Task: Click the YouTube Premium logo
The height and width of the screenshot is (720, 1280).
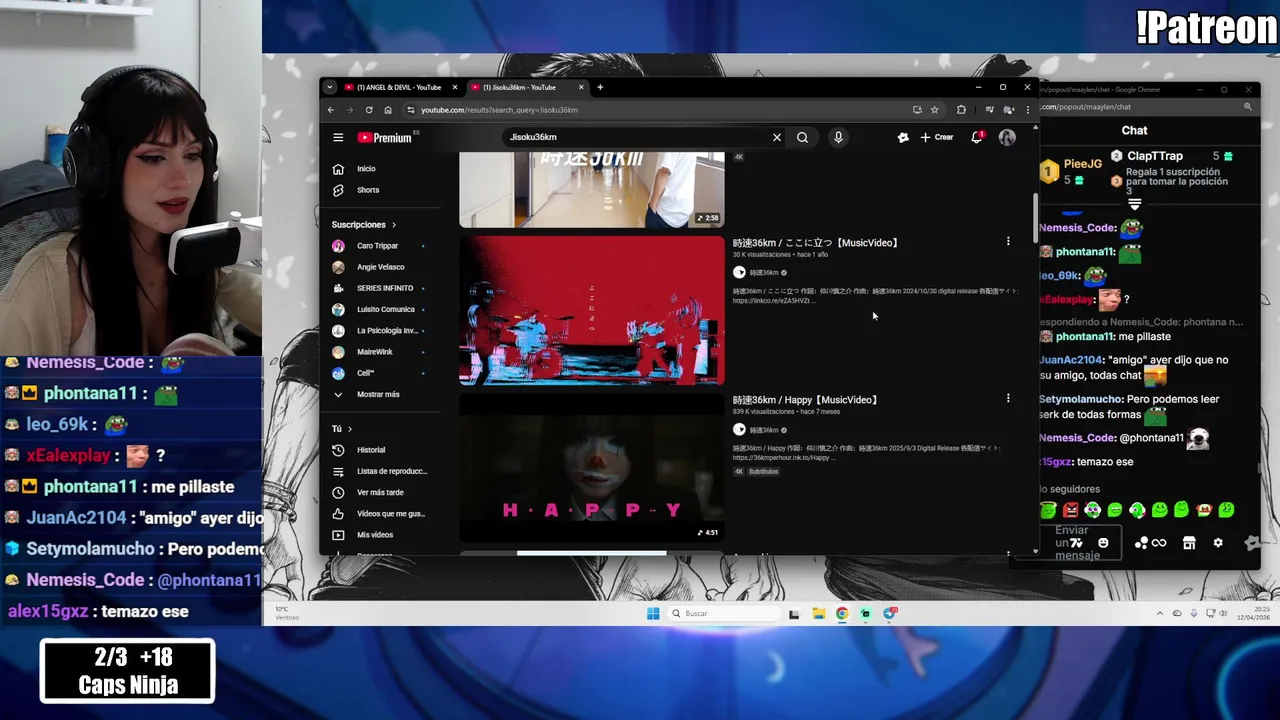Action: [385, 138]
